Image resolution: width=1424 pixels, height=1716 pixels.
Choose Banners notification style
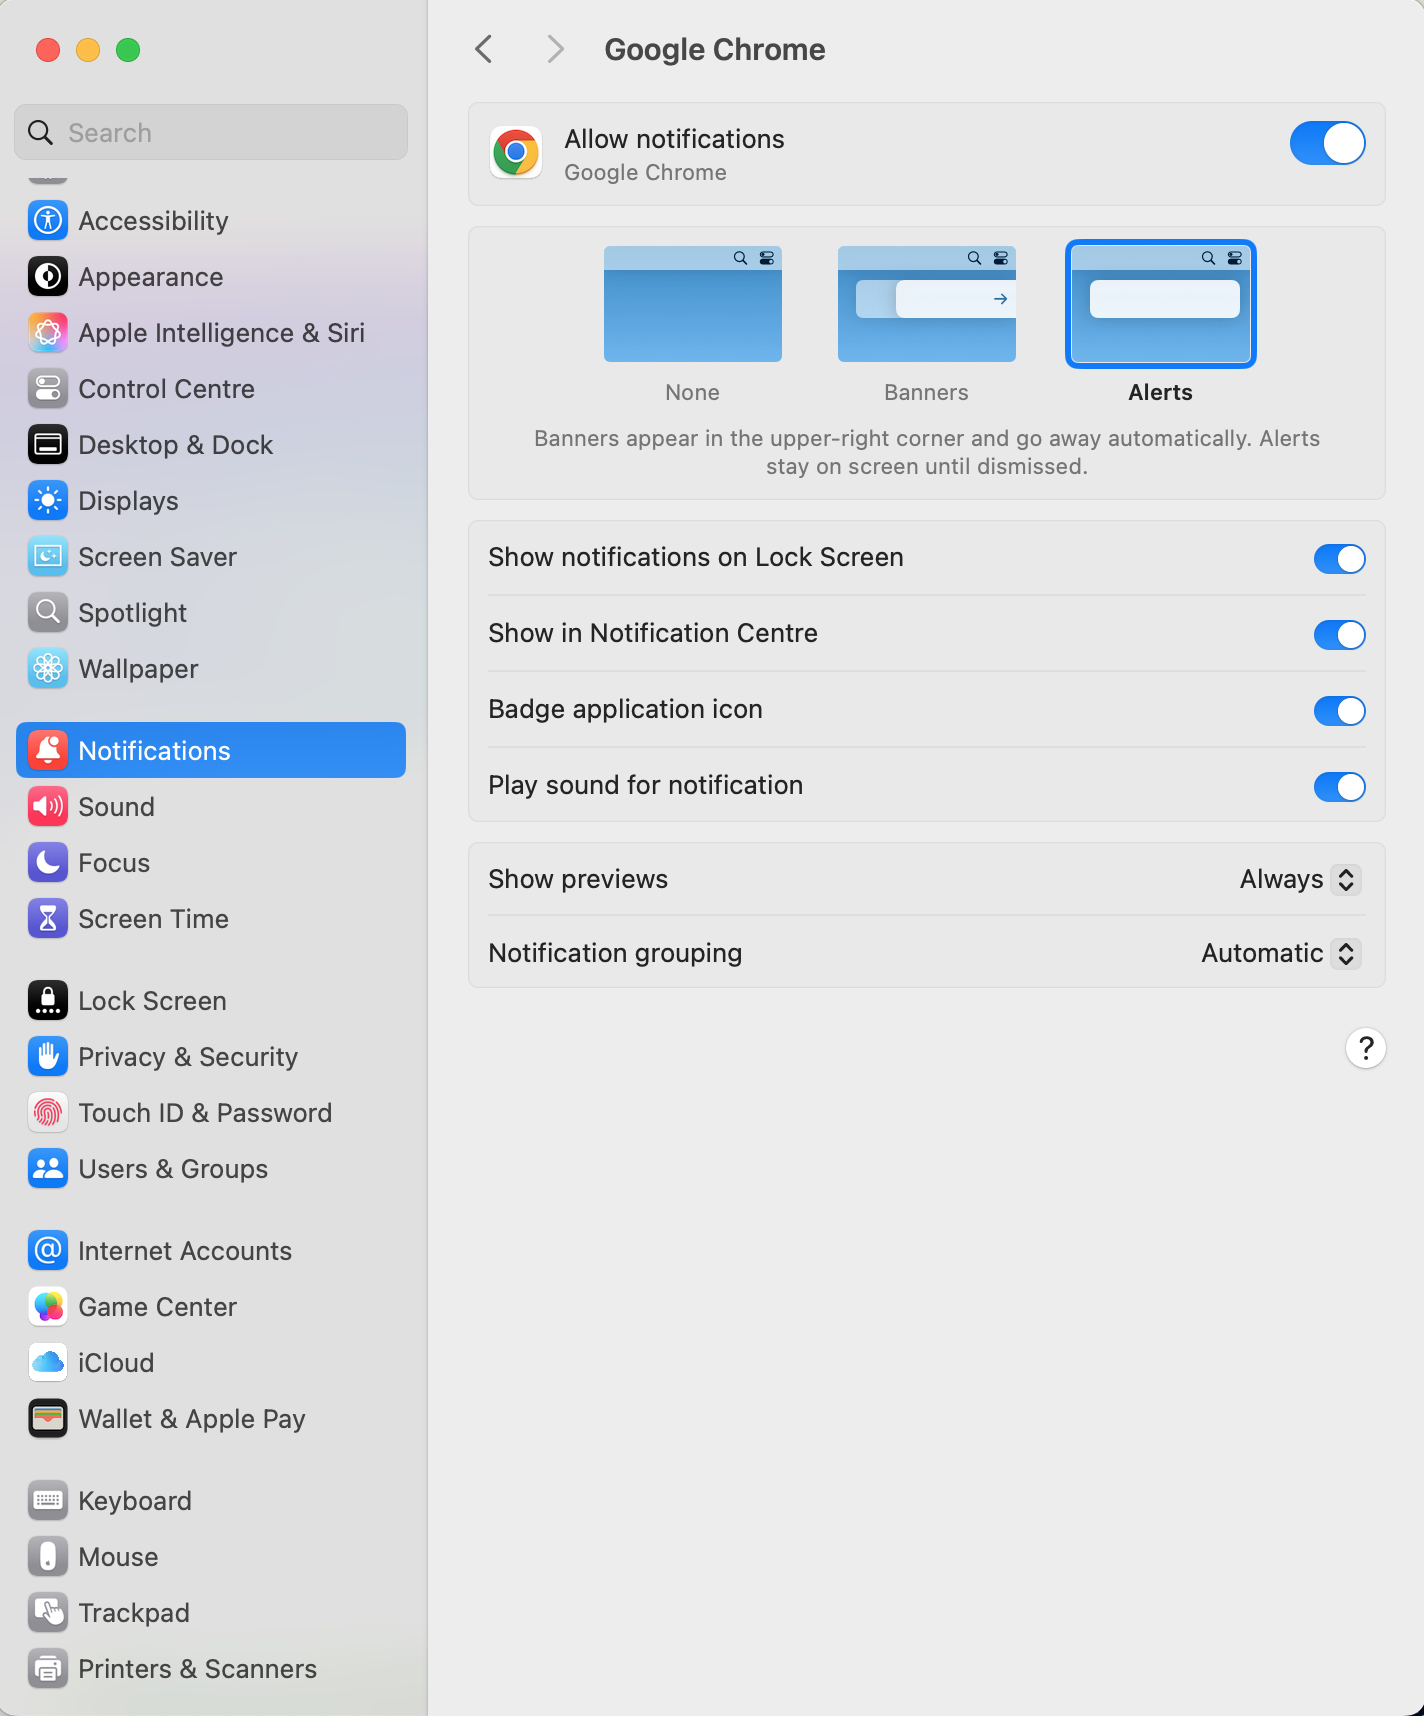point(927,304)
